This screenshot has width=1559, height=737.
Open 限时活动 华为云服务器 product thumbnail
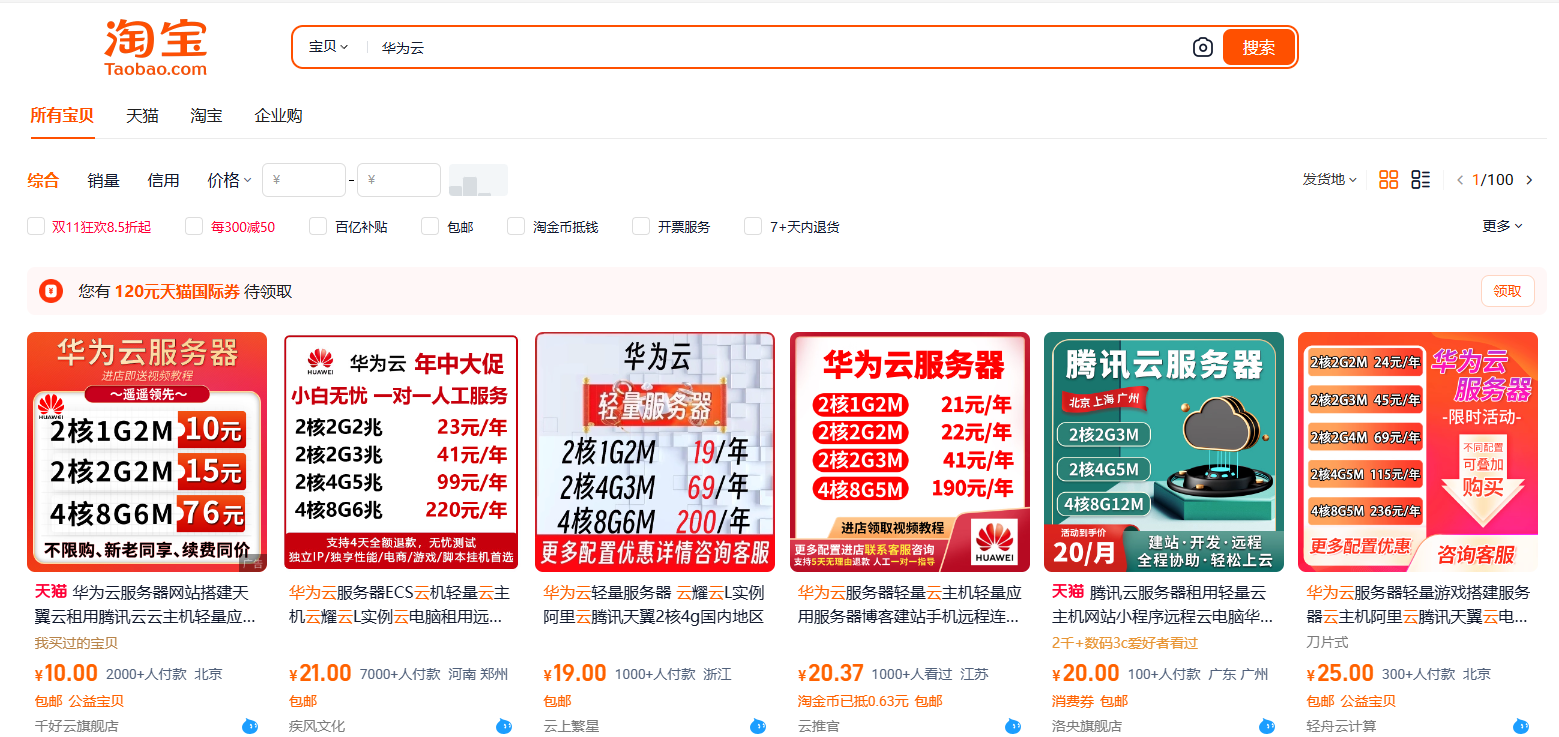click(x=1418, y=452)
